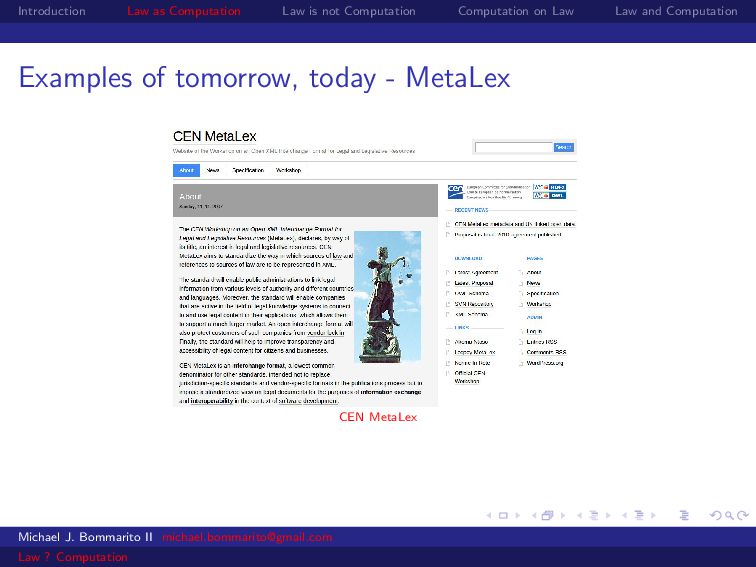Go to previous subsection arrow
This screenshot has height=567, width=756.
(580, 515)
